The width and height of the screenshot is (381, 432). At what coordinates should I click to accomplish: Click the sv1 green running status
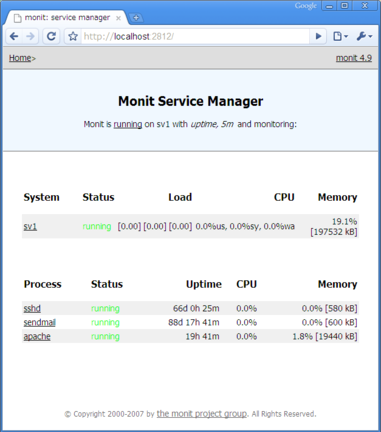(97, 227)
